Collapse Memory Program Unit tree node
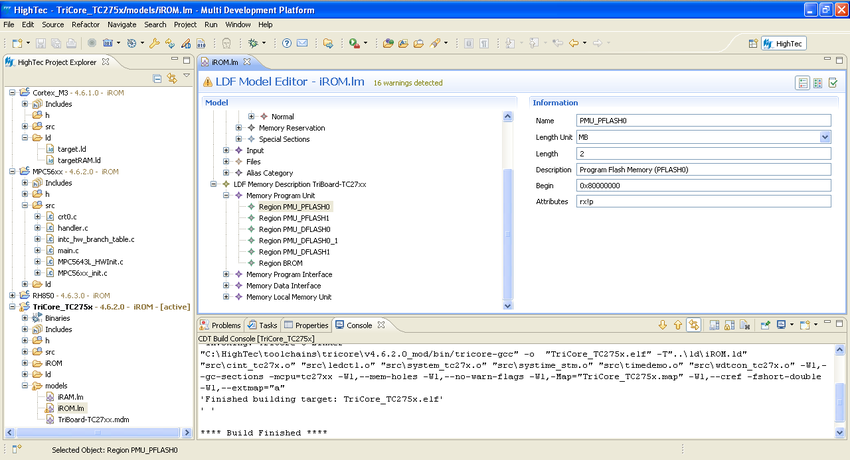The image size is (850, 460). pos(226,196)
